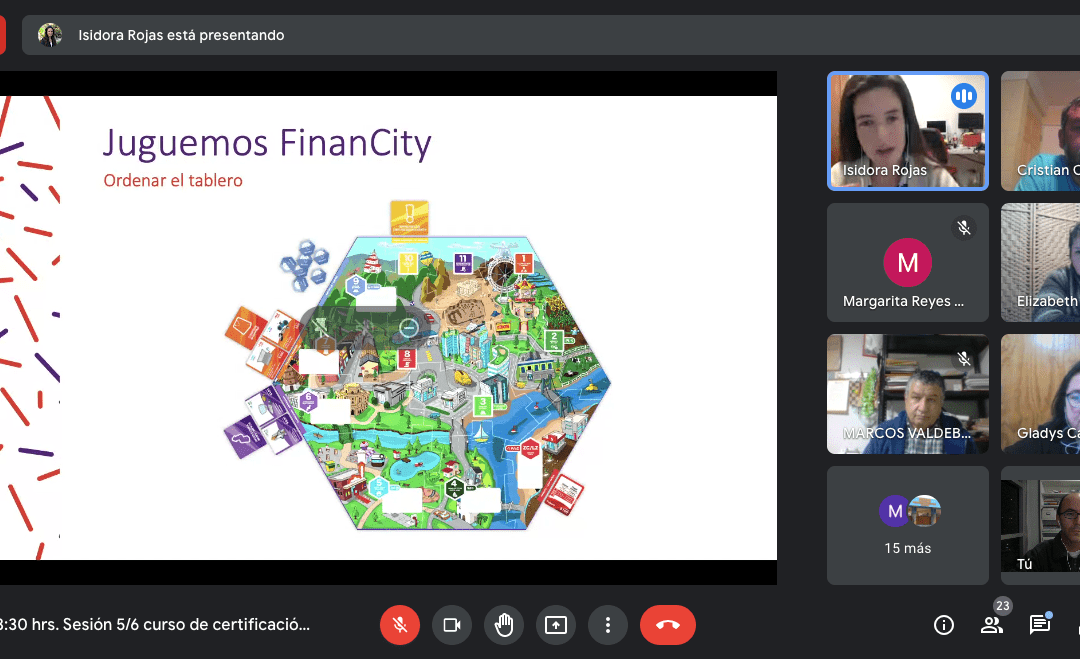Screen dimensions: 1080x659
Task: Click Isidora Rojas presenter avatar in banner
Action: point(50,35)
